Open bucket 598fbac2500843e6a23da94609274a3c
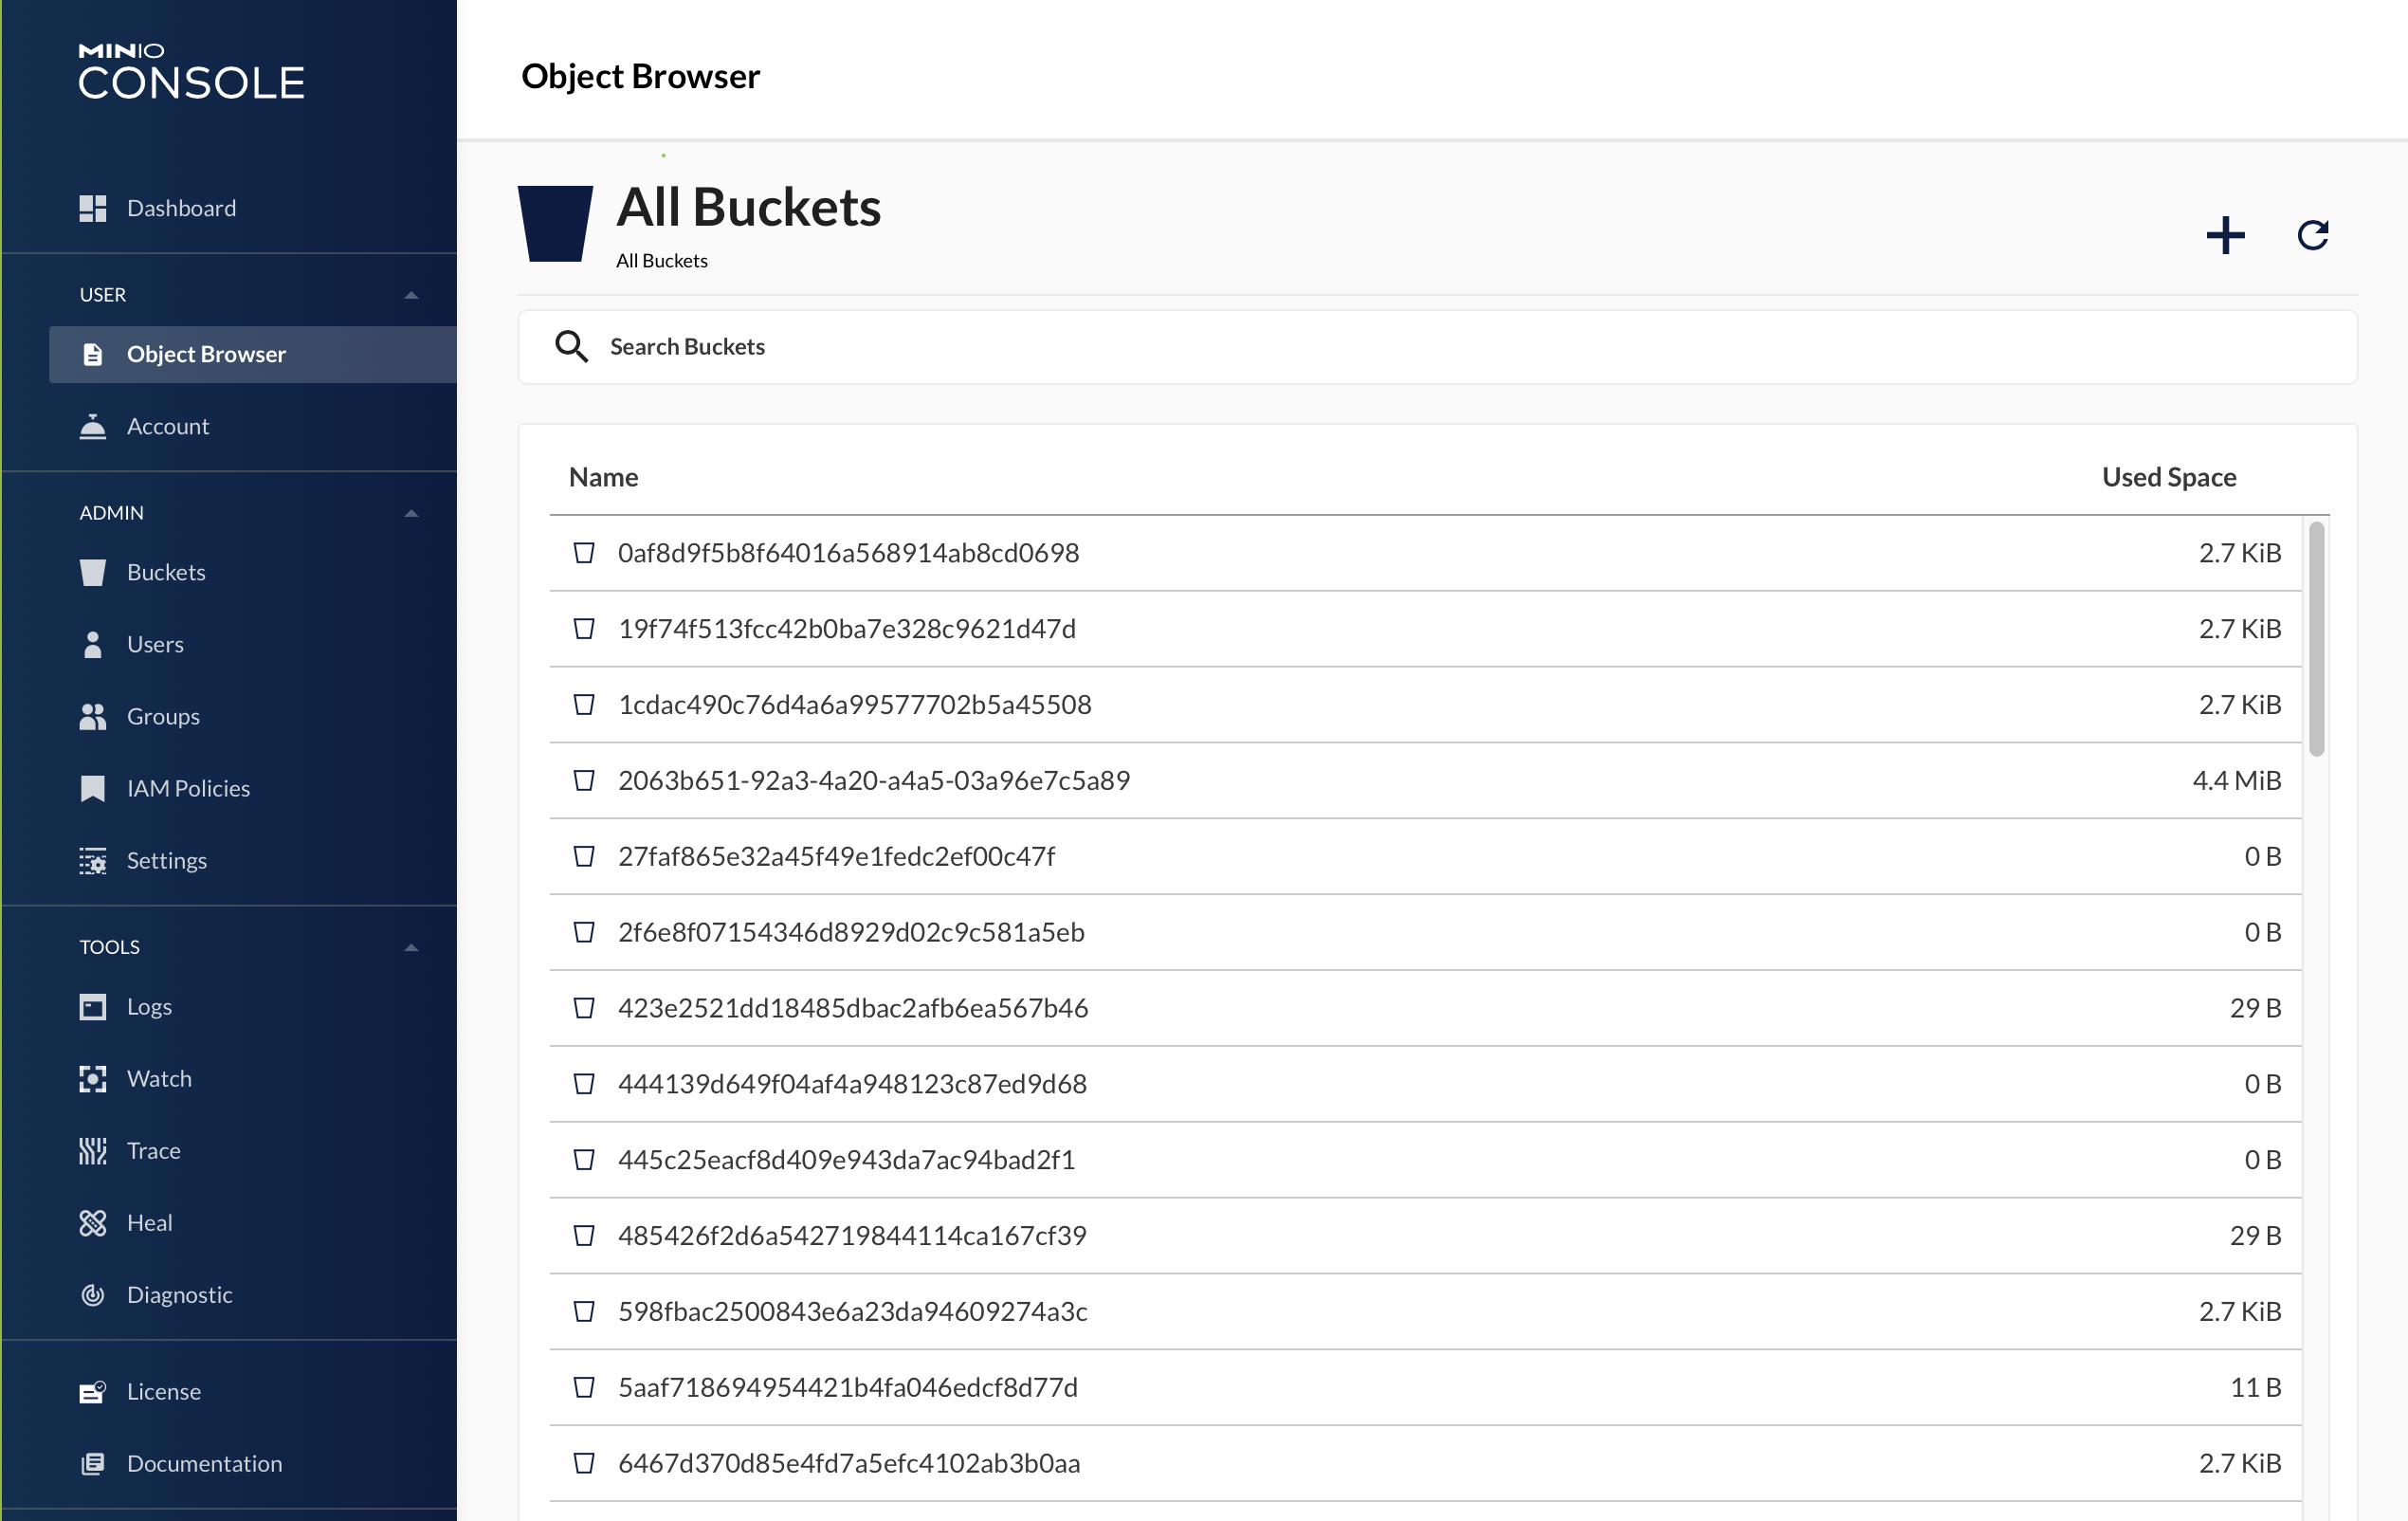Image resolution: width=2408 pixels, height=1521 pixels. (1425, 1311)
